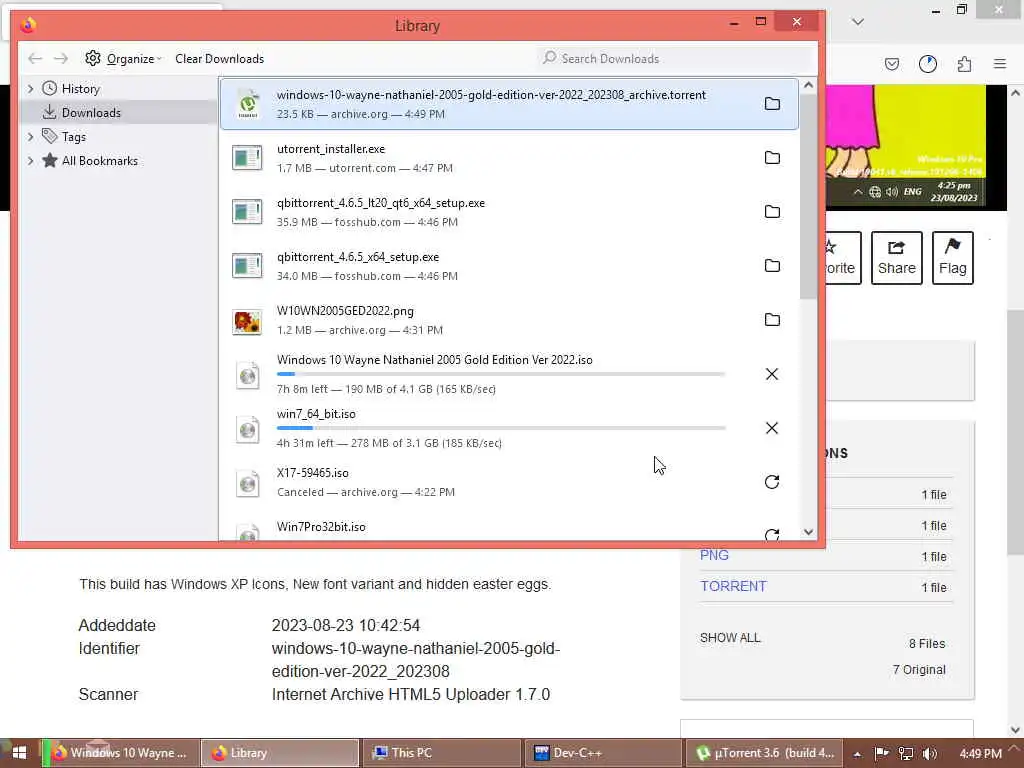Retry the Win7Pro32bit.iso download

(x=772, y=535)
